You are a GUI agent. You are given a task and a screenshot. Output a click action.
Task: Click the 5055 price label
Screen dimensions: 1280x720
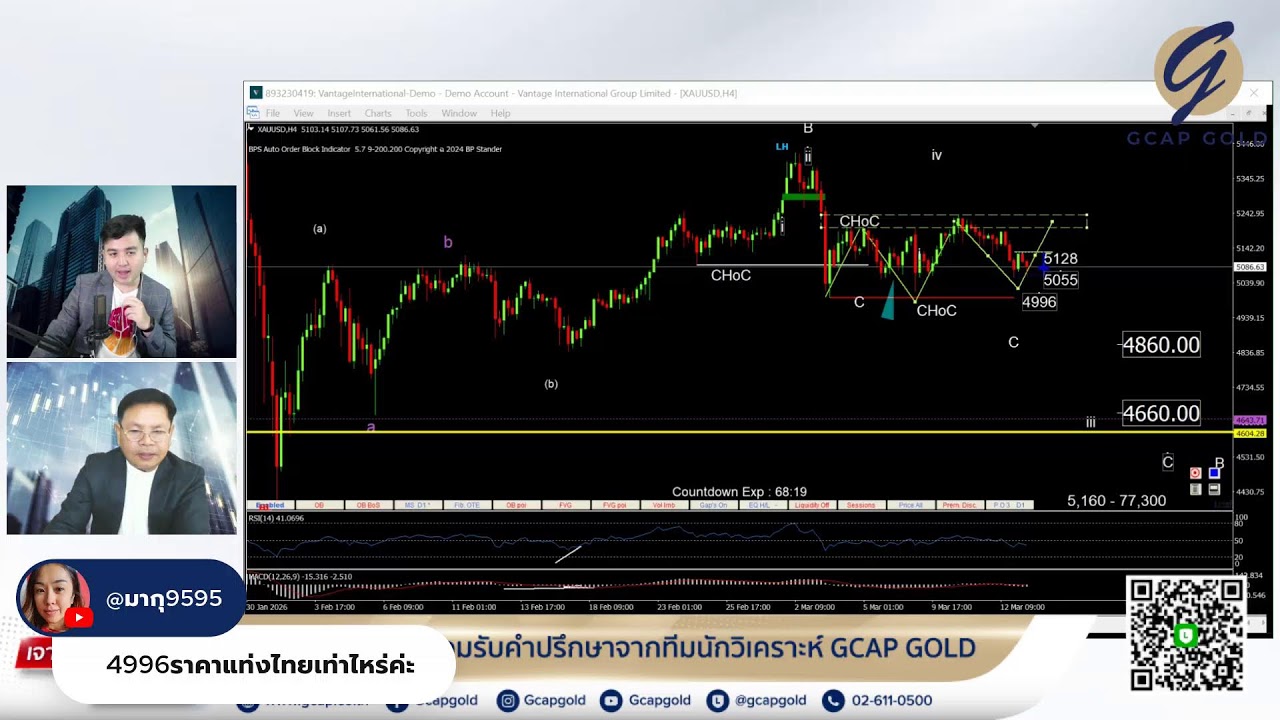coord(1060,280)
